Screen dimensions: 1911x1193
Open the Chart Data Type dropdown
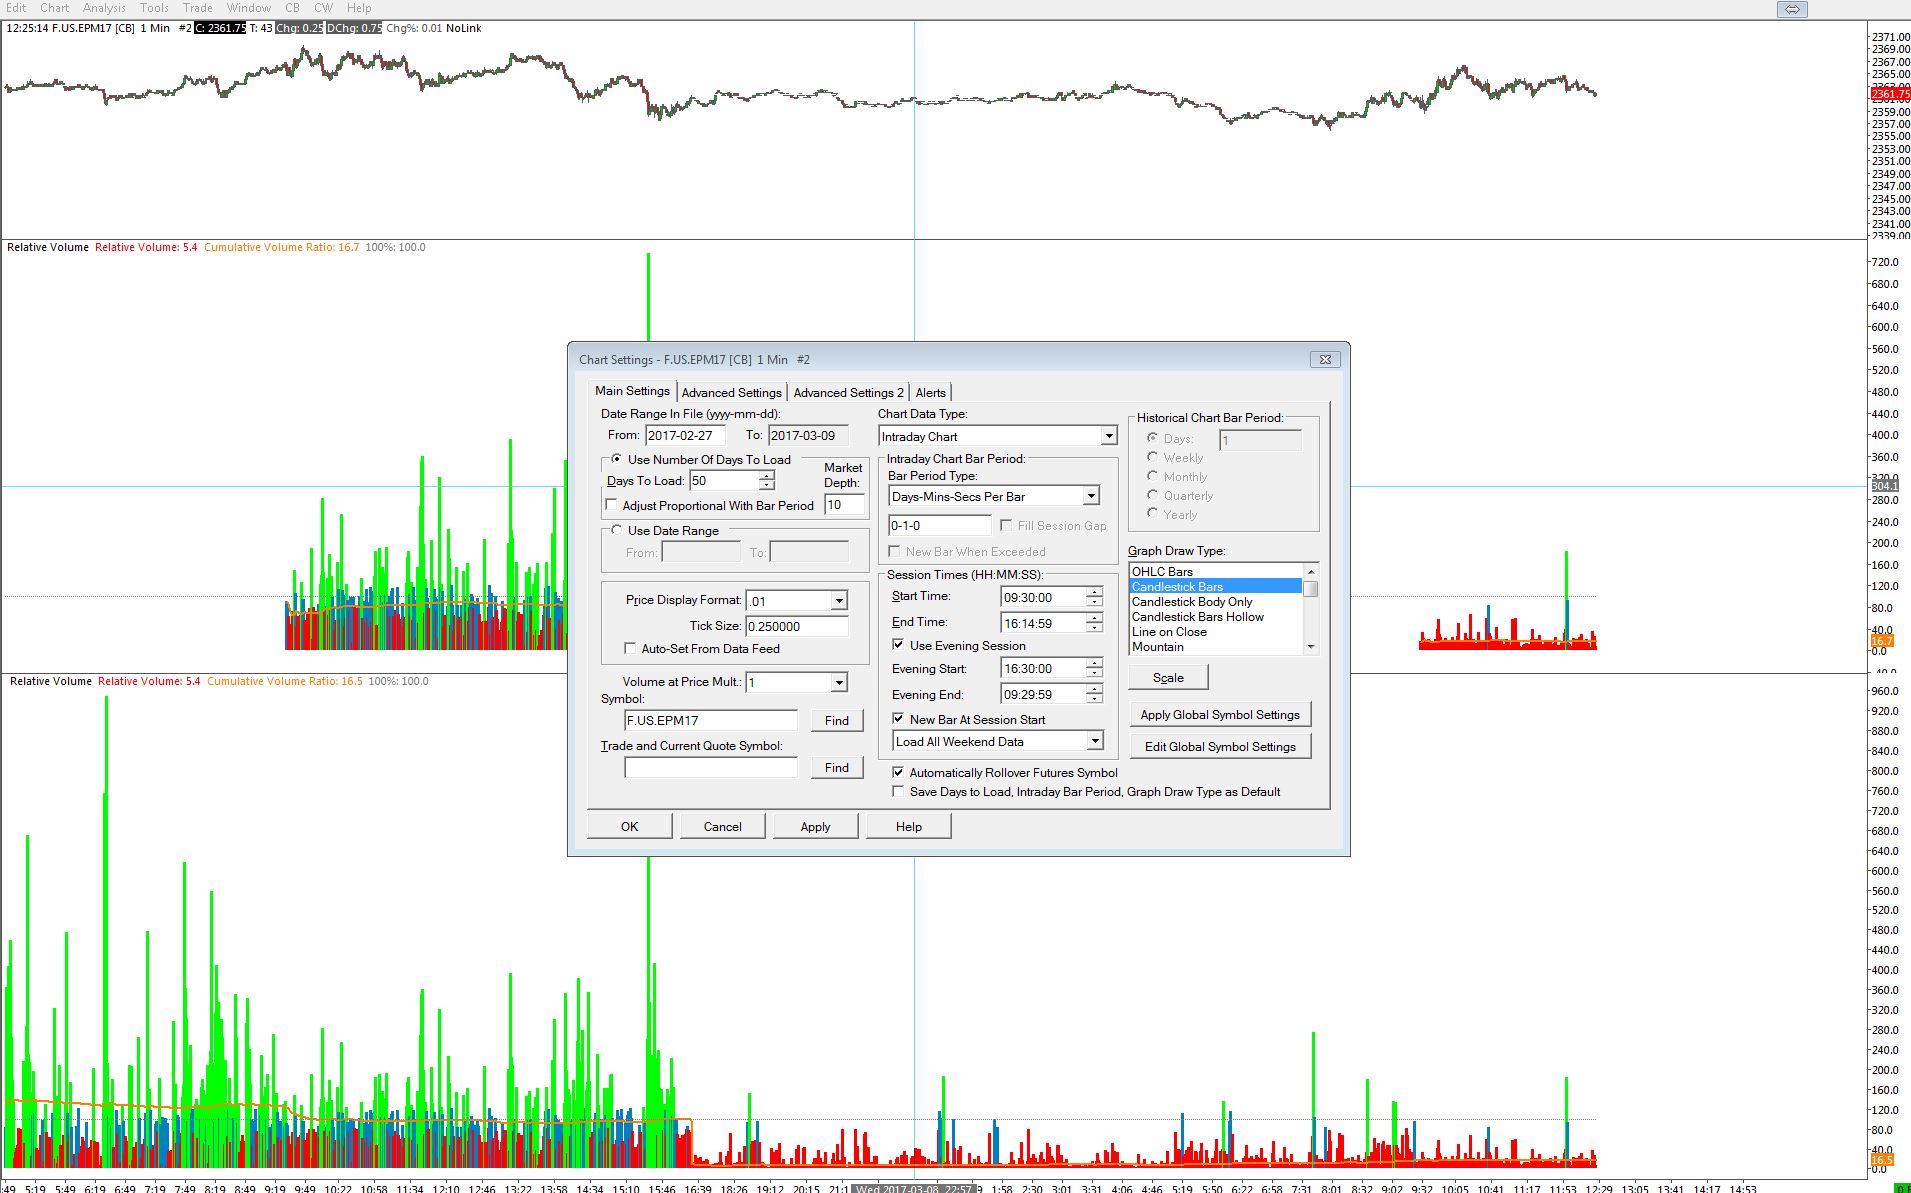(x=1108, y=436)
